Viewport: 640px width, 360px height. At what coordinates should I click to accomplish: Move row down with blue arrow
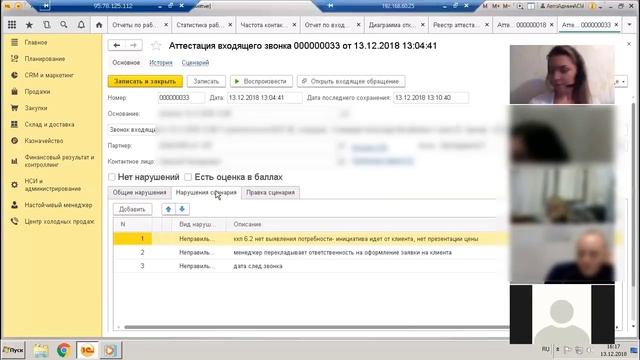click(x=182, y=209)
